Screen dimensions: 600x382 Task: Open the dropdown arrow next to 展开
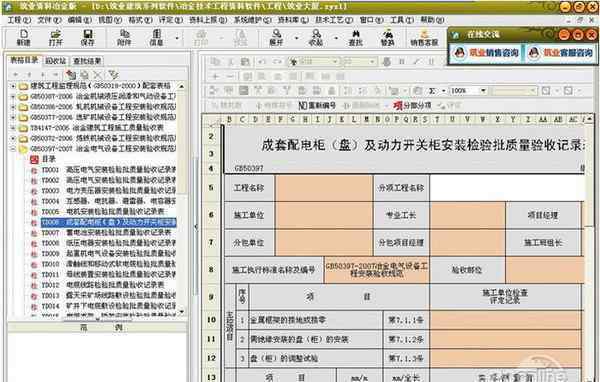tap(297, 38)
